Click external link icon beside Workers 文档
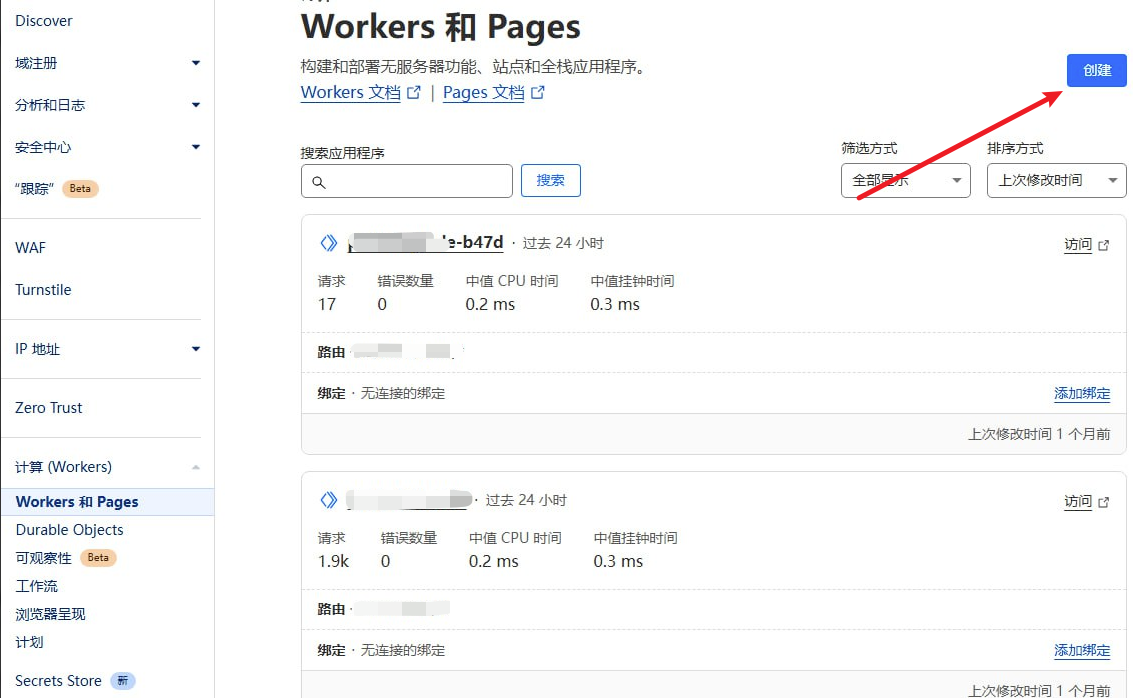This screenshot has height=698, width=1133. click(x=414, y=92)
